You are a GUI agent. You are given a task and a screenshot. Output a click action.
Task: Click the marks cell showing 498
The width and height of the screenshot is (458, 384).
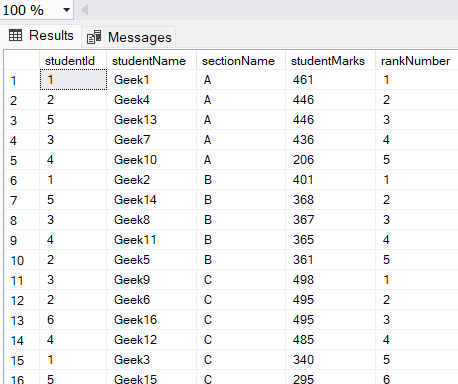(x=331, y=280)
